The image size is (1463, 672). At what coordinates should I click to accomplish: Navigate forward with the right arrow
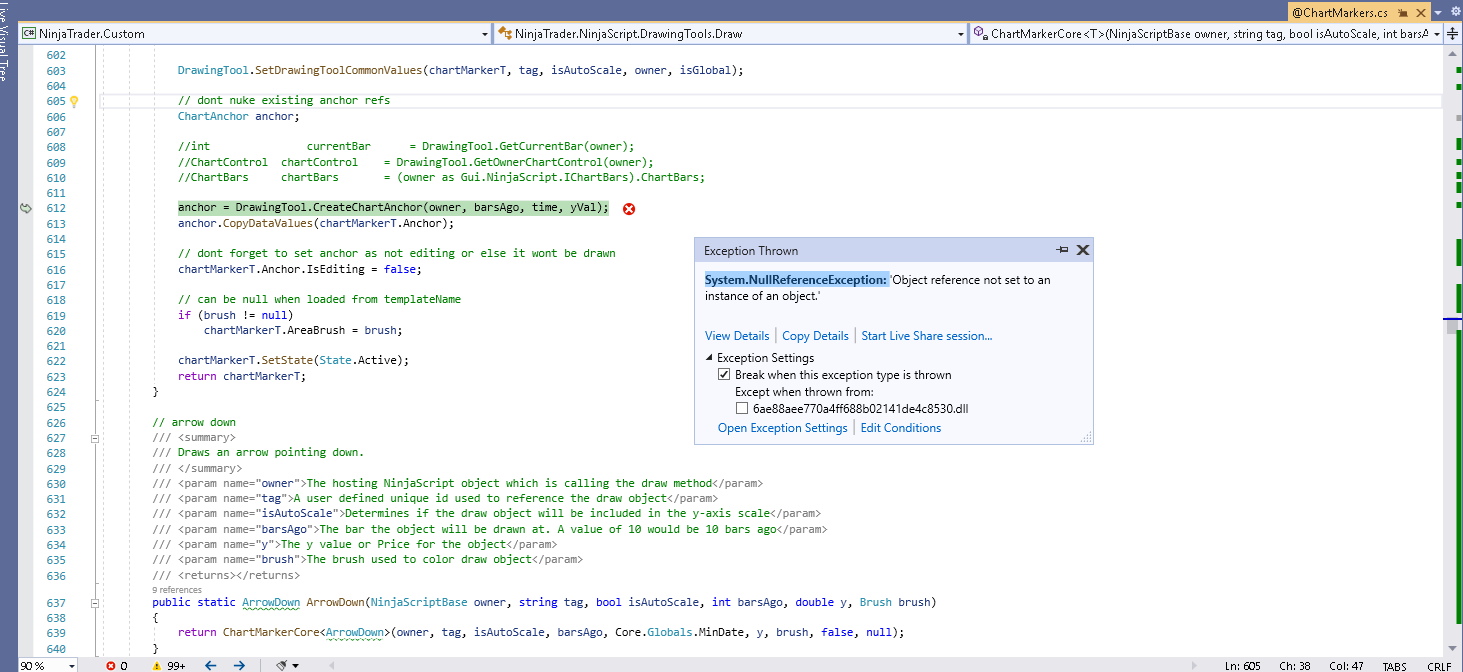click(239, 665)
